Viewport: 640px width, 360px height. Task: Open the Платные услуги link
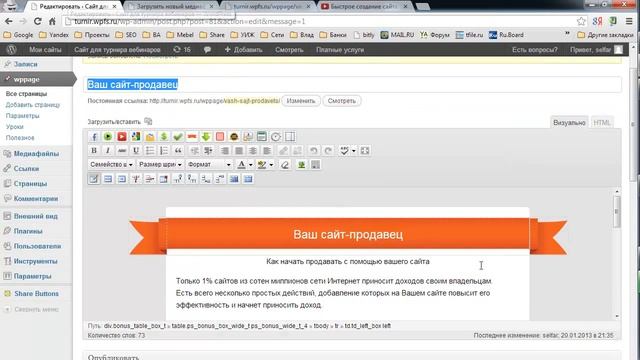(x=340, y=49)
